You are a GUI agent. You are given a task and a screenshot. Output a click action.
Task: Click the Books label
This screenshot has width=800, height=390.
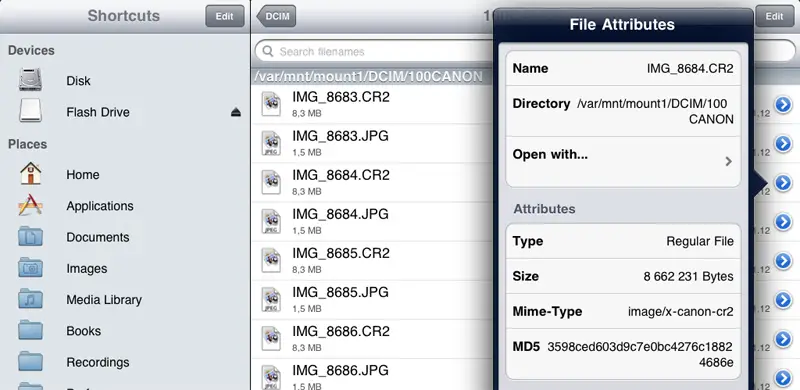tap(84, 331)
